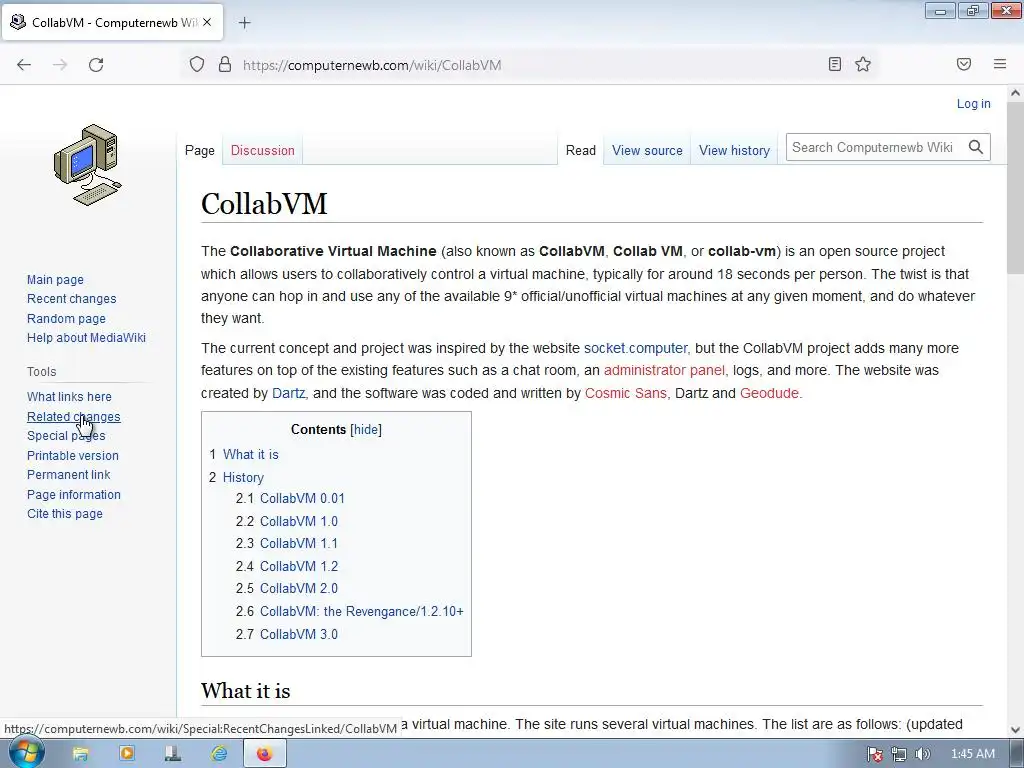This screenshot has width=1024, height=768.
Task: Open Internet Explorer from taskbar
Action: tap(219, 754)
